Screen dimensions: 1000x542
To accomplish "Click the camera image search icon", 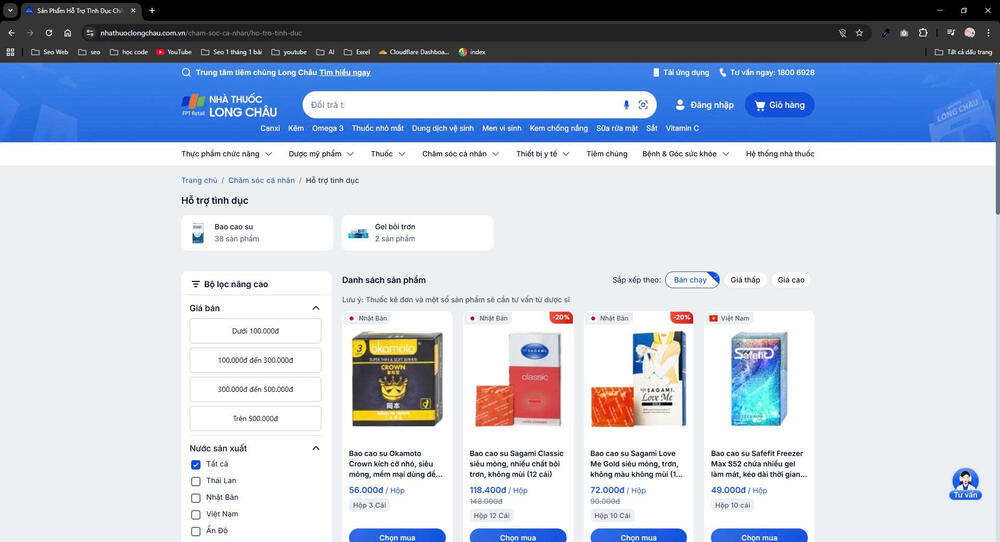I will coord(643,105).
